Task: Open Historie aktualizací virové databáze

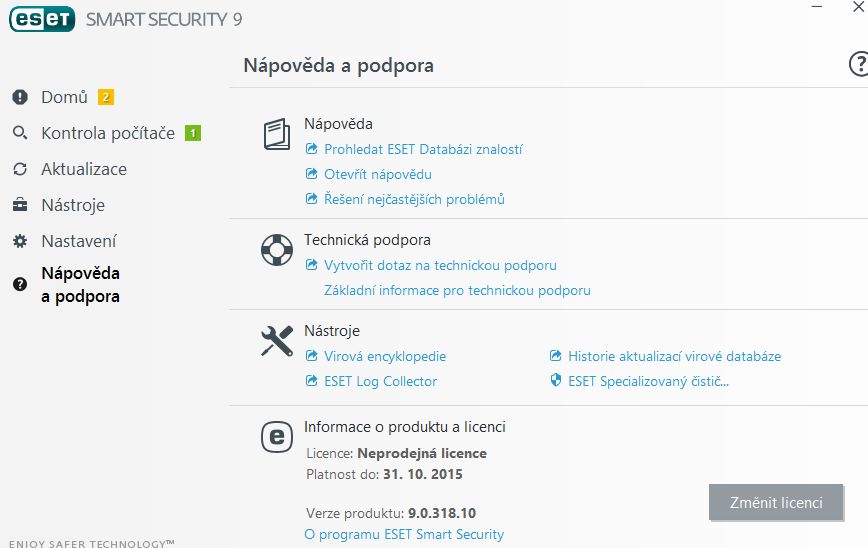Action: tap(674, 356)
